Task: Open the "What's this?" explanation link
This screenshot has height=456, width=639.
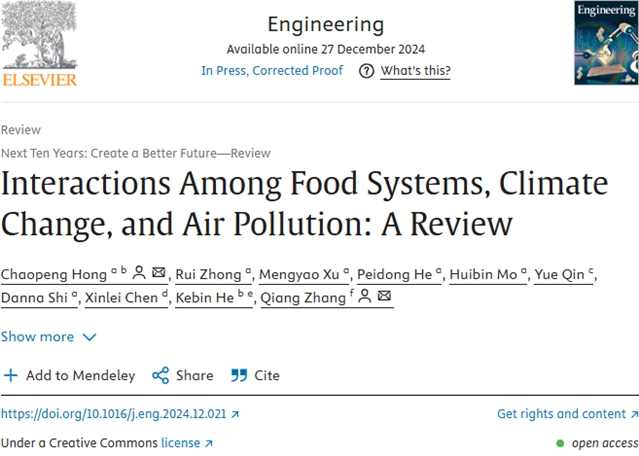Action: point(415,71)
